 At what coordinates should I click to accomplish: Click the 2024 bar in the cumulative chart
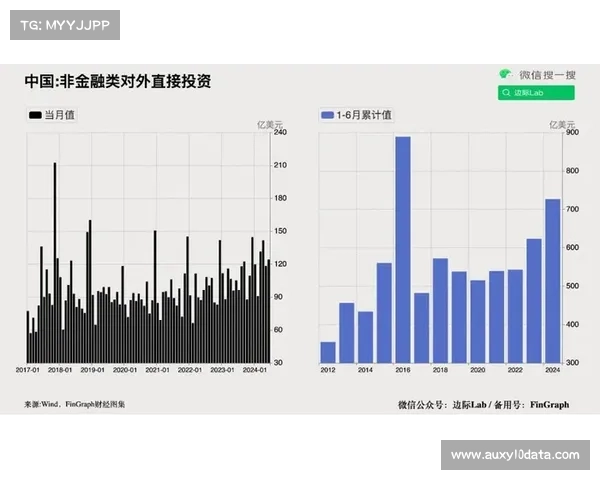coord(553,281)
